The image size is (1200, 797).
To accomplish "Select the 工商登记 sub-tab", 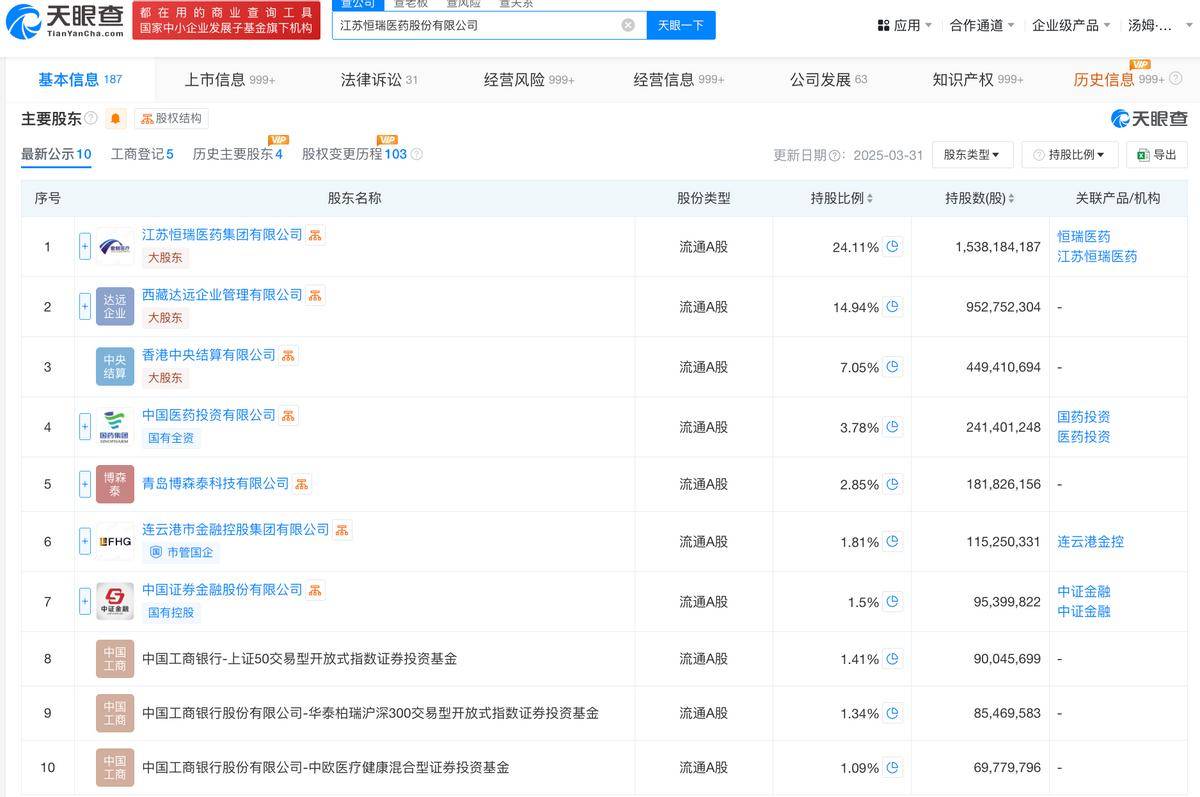I will pos(142,154).
